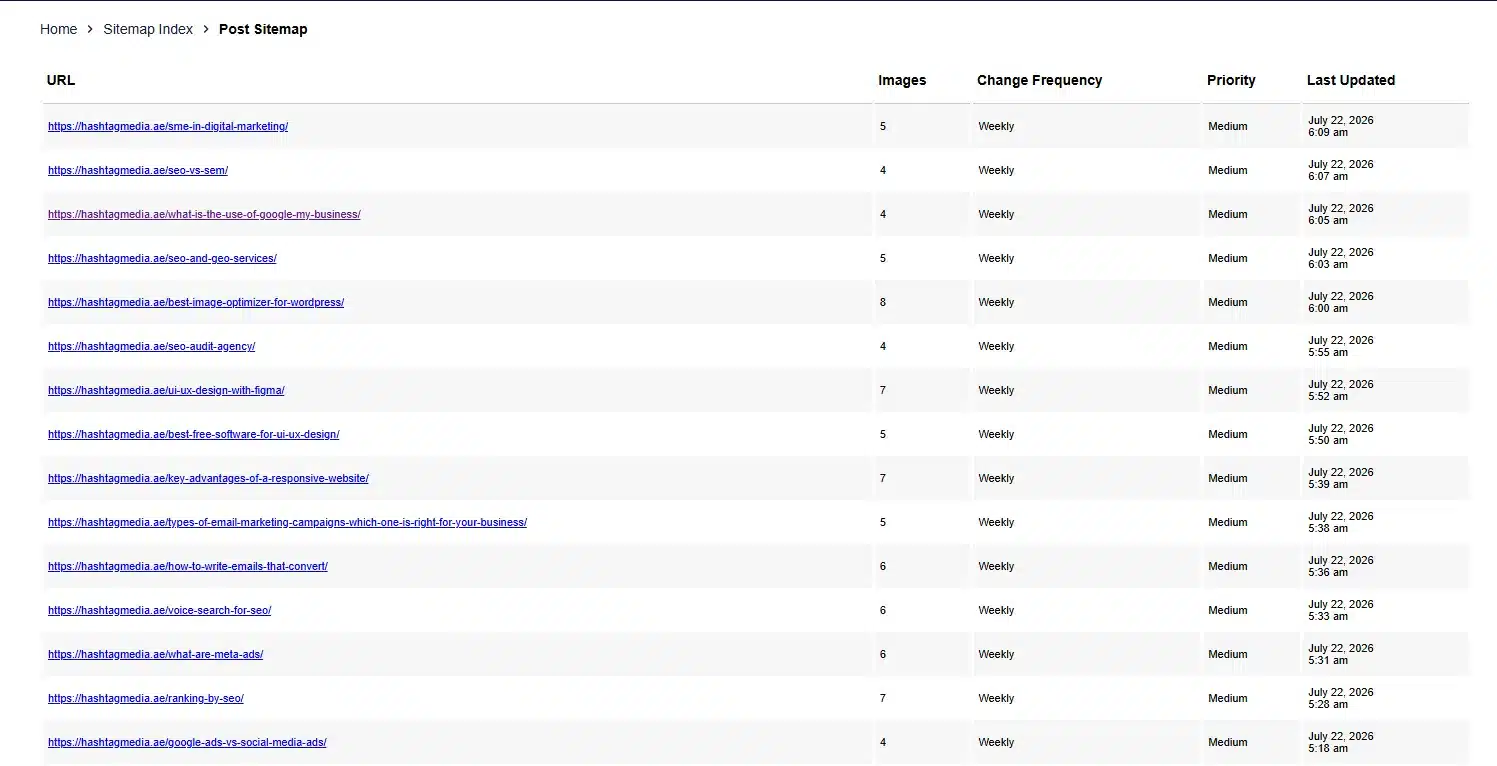Click the Change Frequency column header
This screenshot has height=766, width=1497.
(1039, 80)
